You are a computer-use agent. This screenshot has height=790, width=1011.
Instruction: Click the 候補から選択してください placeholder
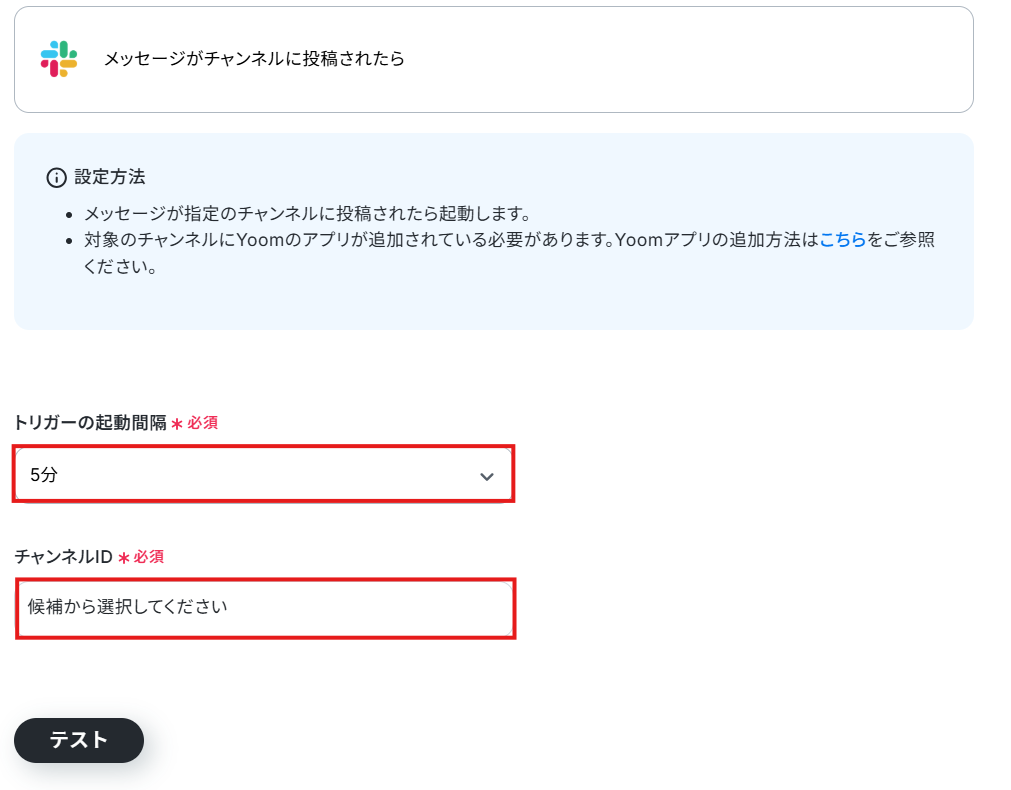127,607
